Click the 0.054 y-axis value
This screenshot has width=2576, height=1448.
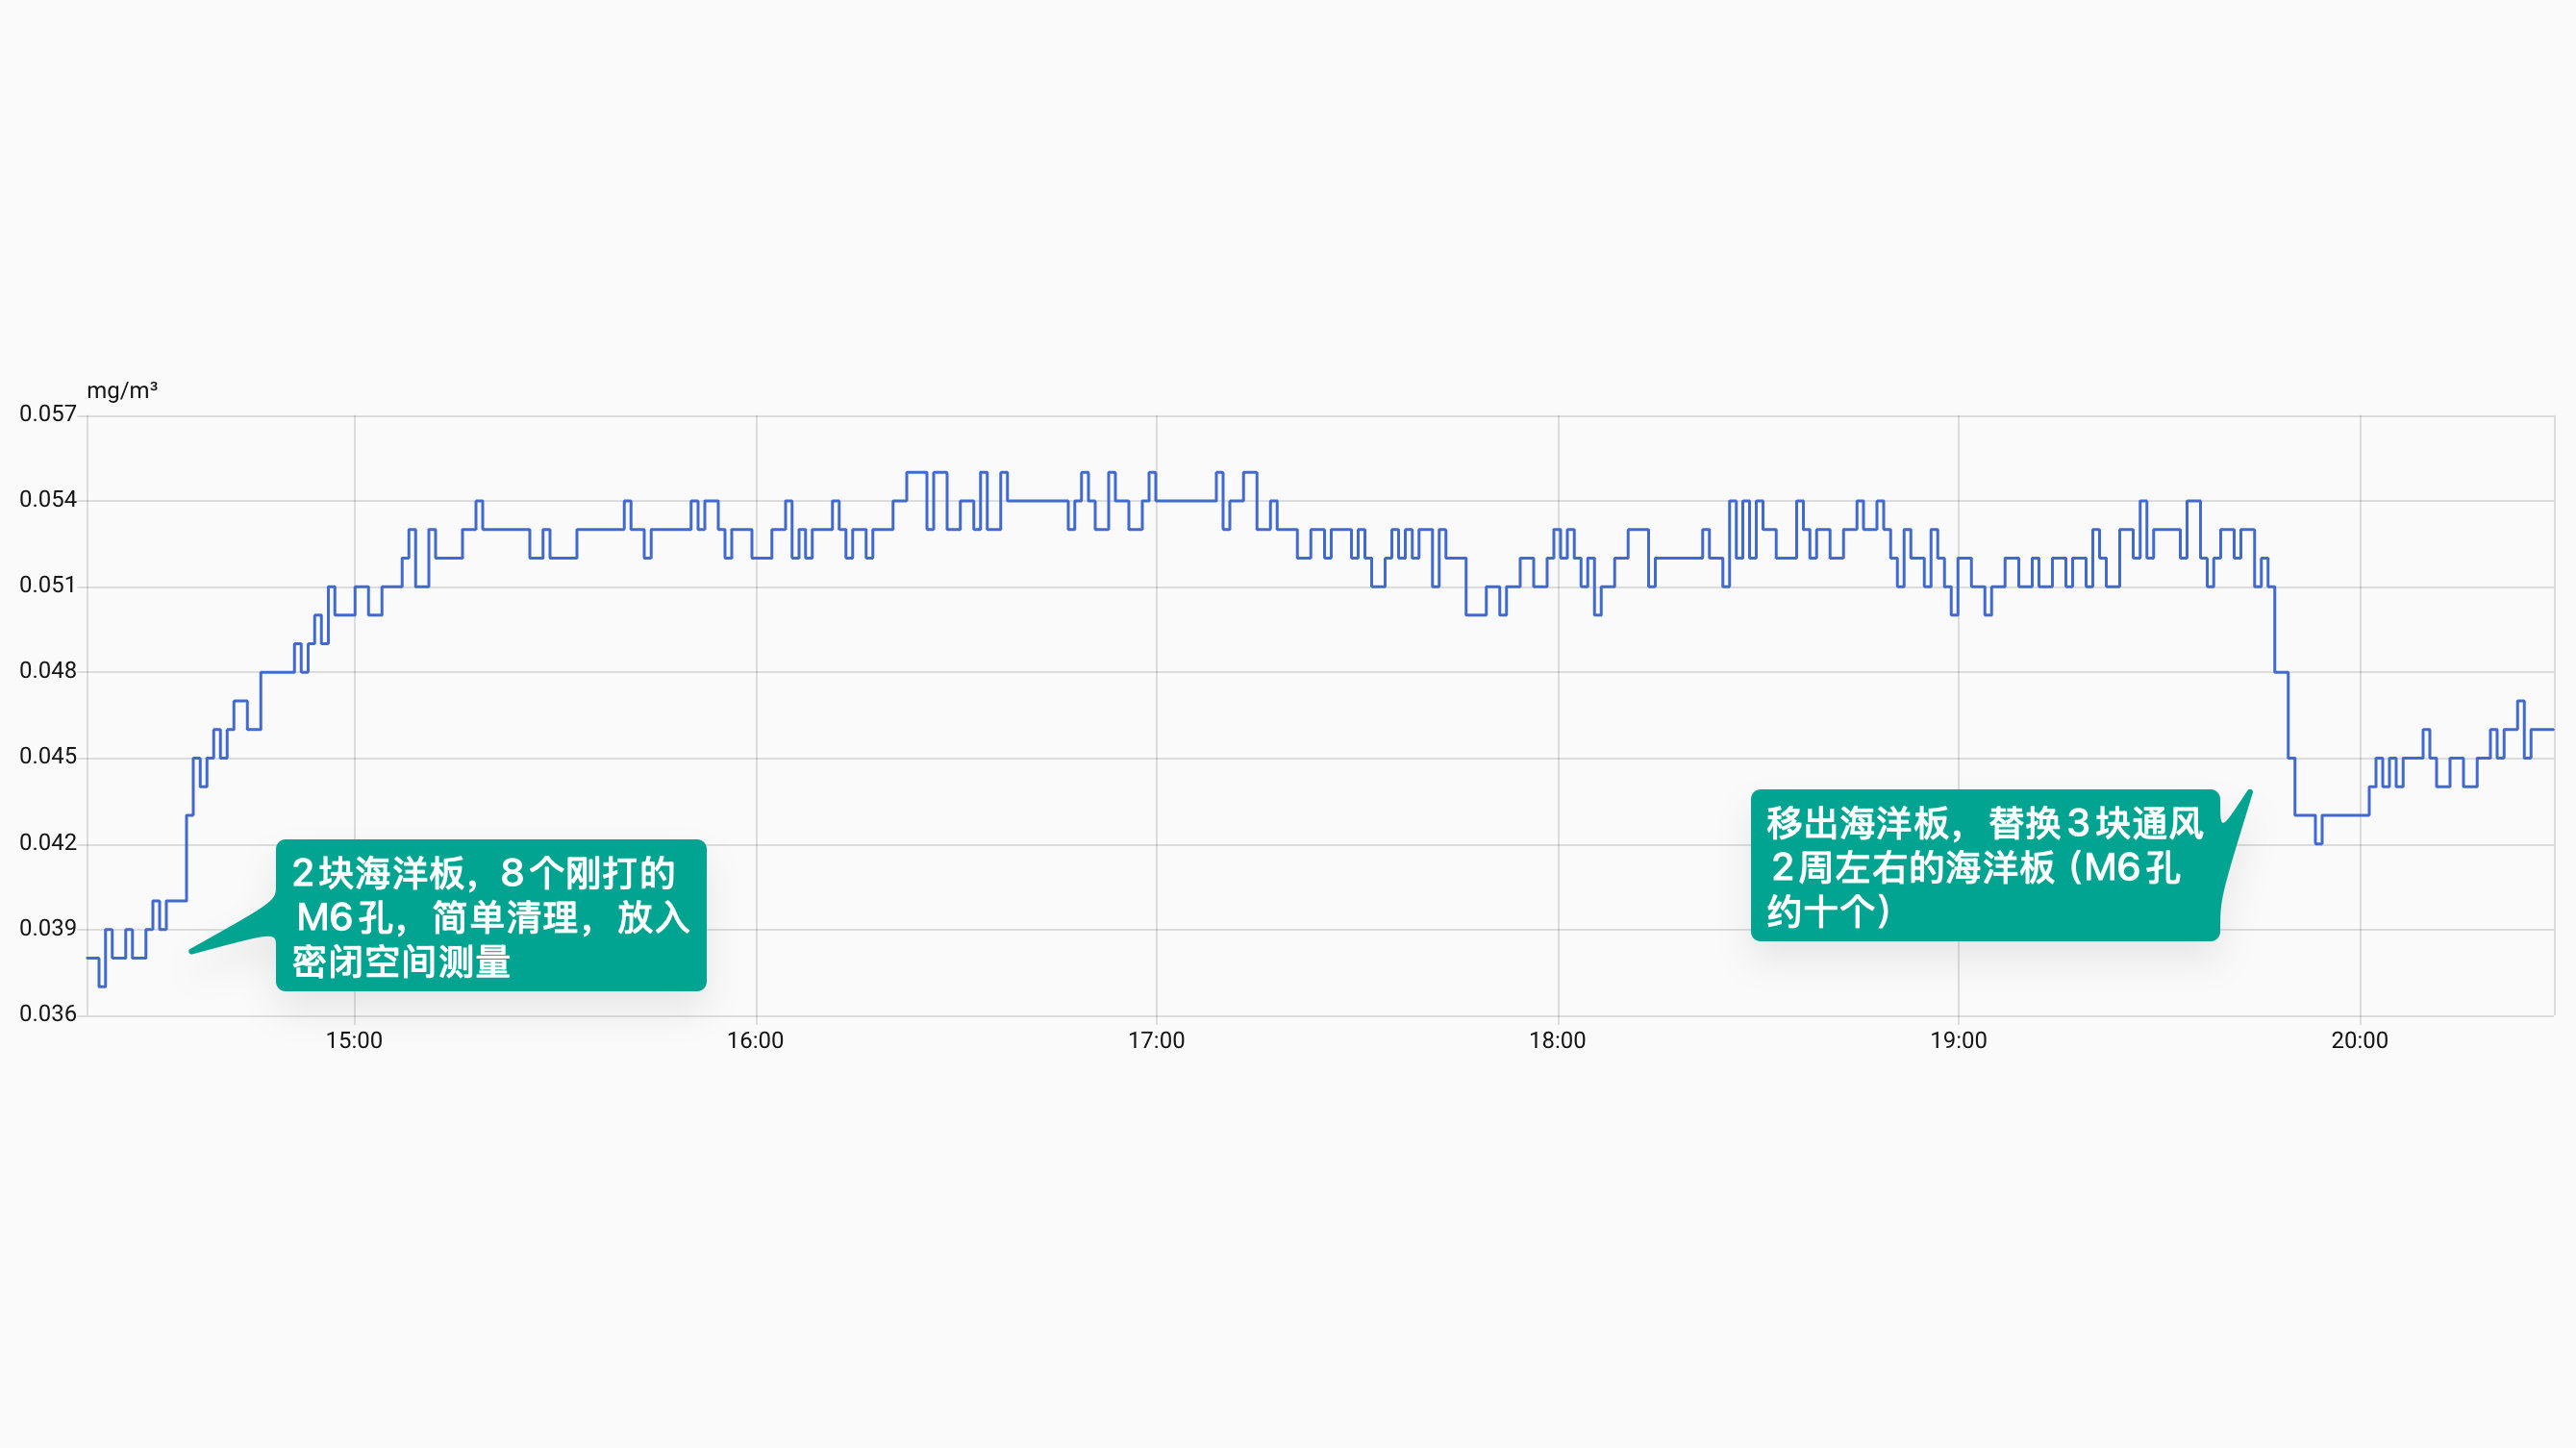pos(48,499)
